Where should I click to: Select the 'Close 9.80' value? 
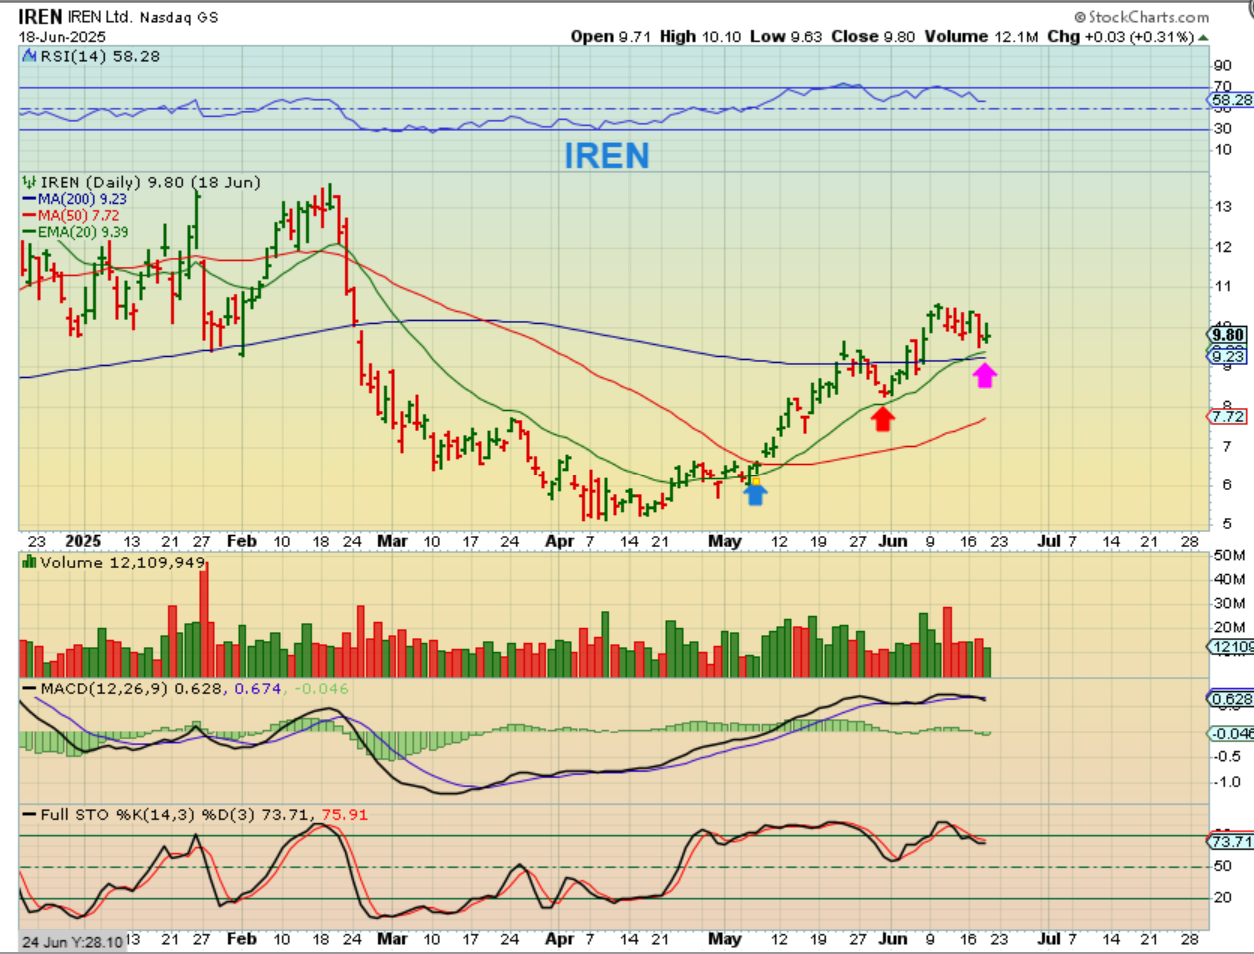click(x=873, y=37)
